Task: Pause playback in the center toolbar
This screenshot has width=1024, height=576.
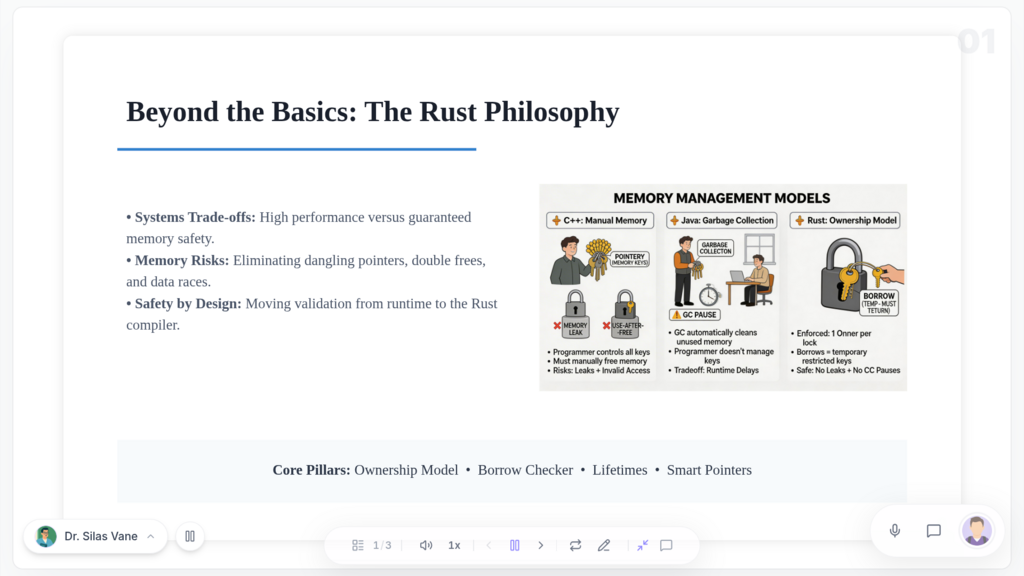Action: (x=515, y=545)
